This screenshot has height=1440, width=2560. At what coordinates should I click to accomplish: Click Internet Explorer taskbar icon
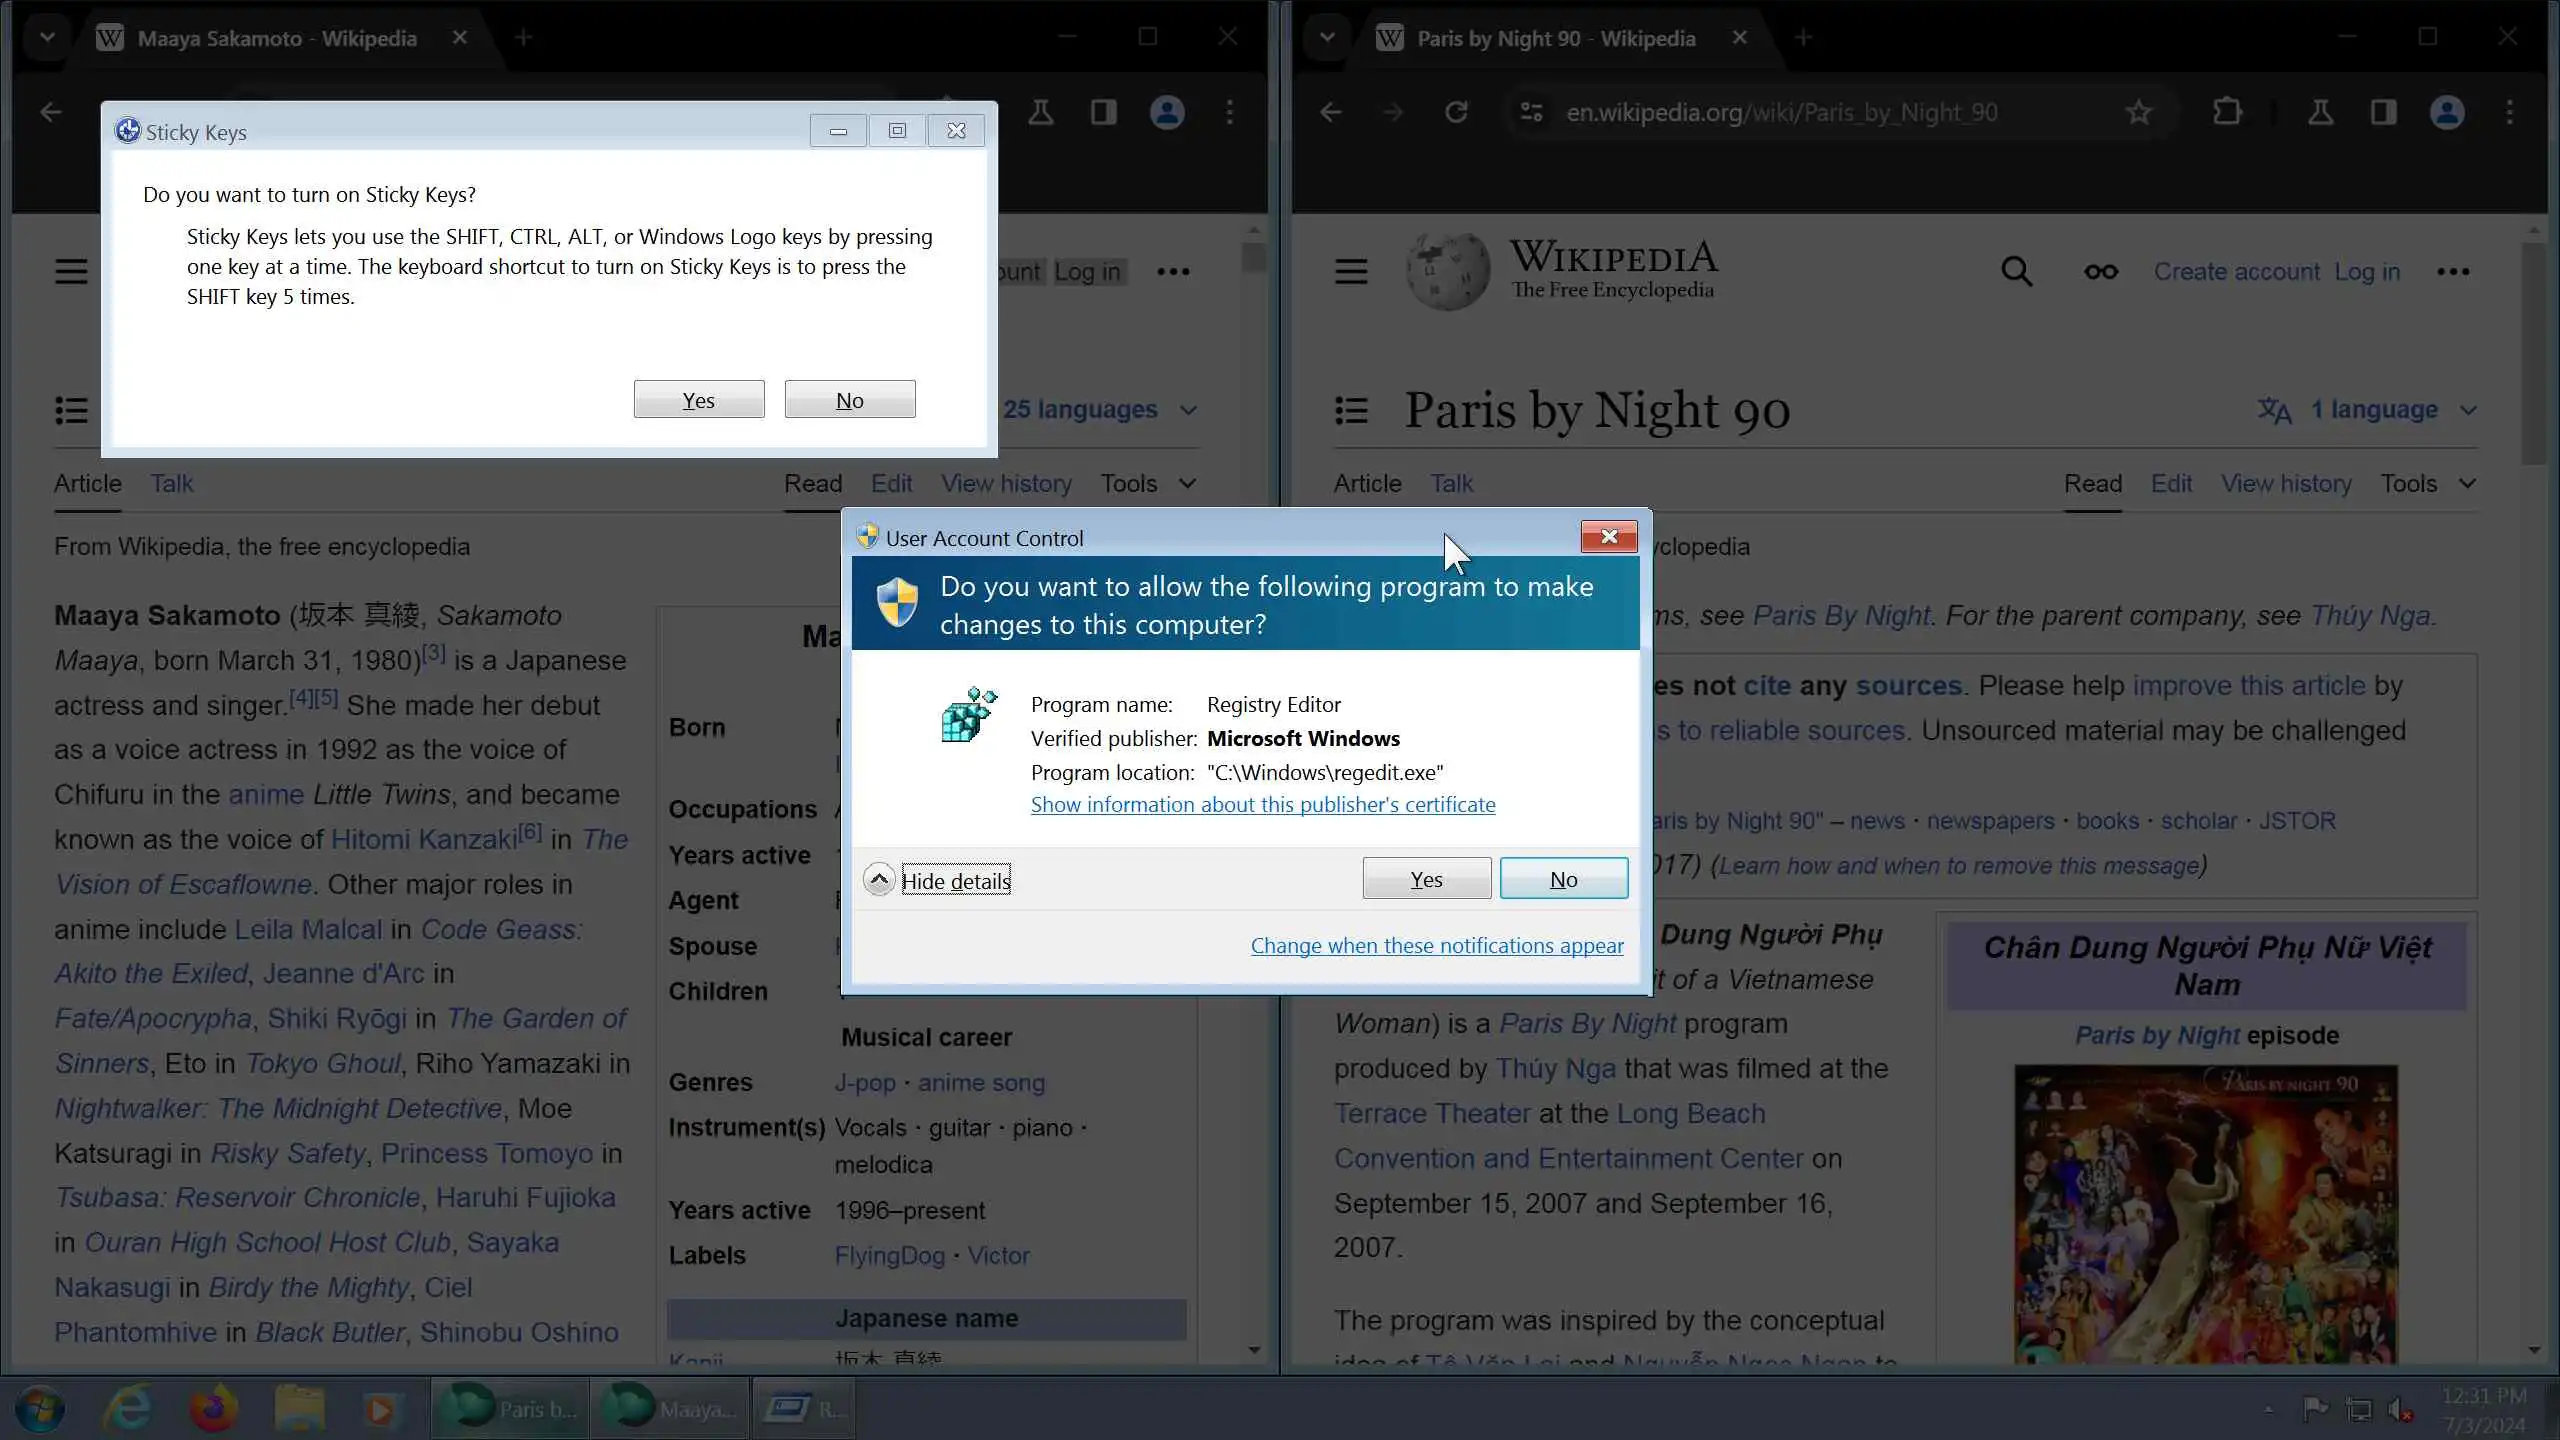click(x=129, y=1410)
